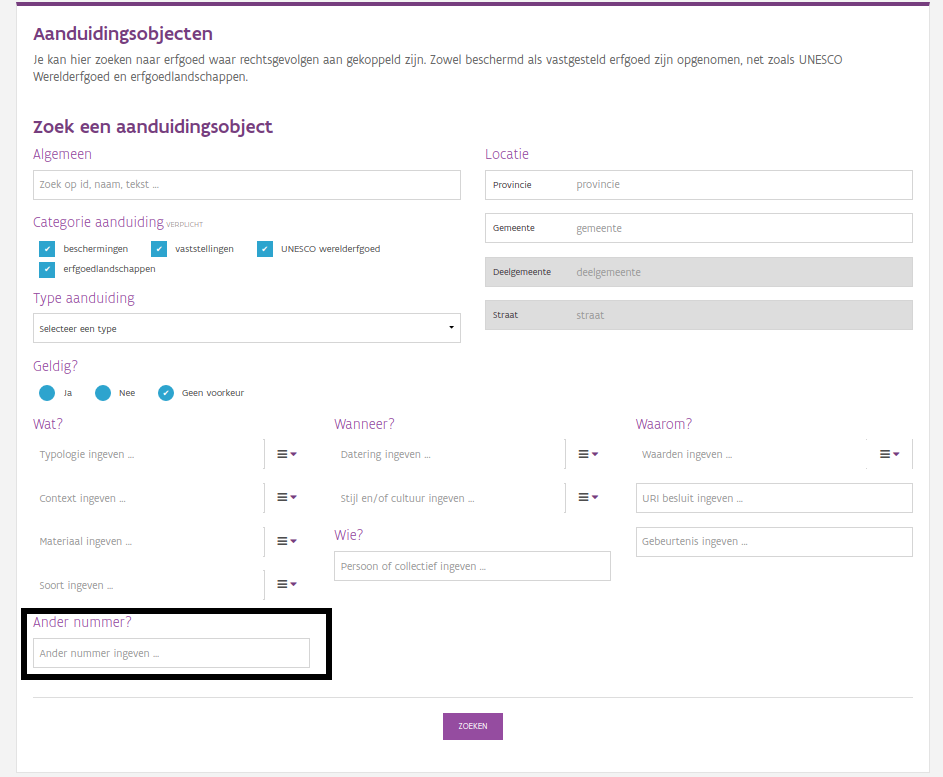
Task: Click the URI besluit ingeven field
Action: pos(774,498)
